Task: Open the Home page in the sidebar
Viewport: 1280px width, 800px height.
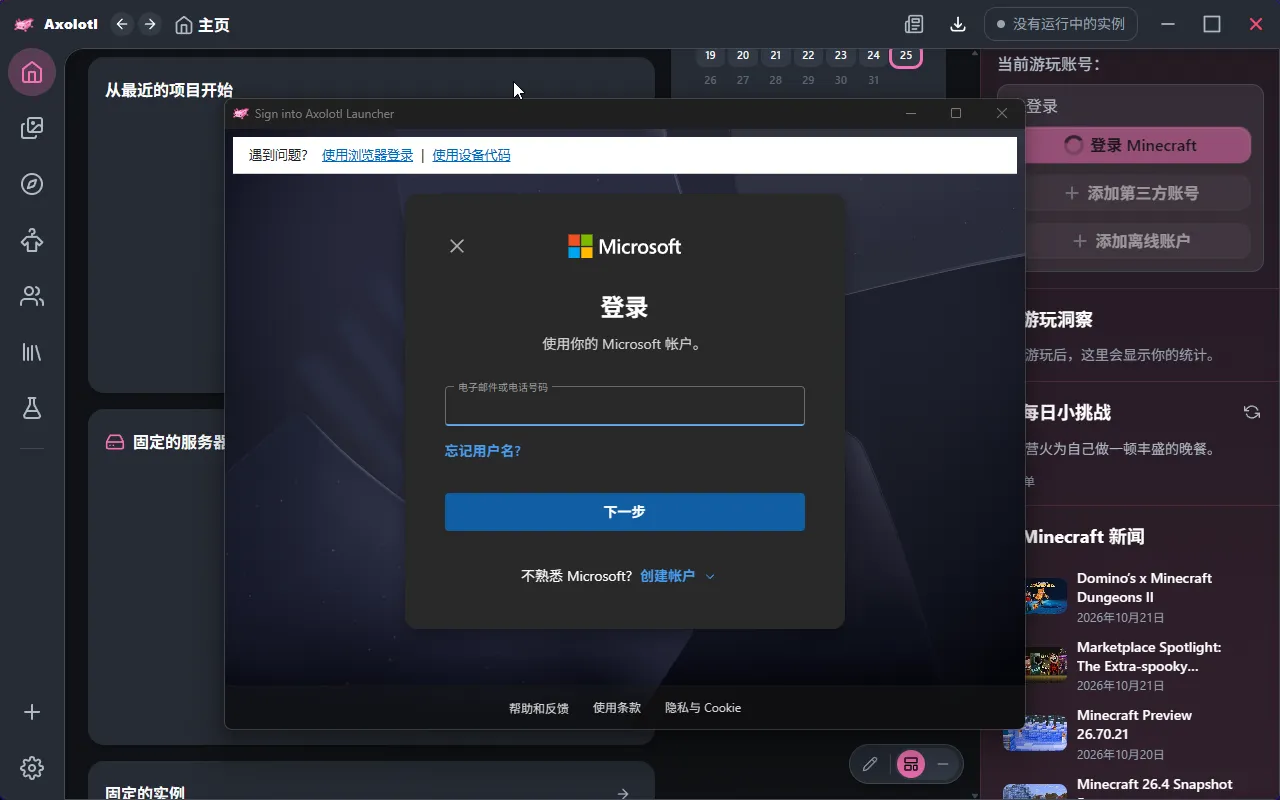Action: tap(32, 72)
